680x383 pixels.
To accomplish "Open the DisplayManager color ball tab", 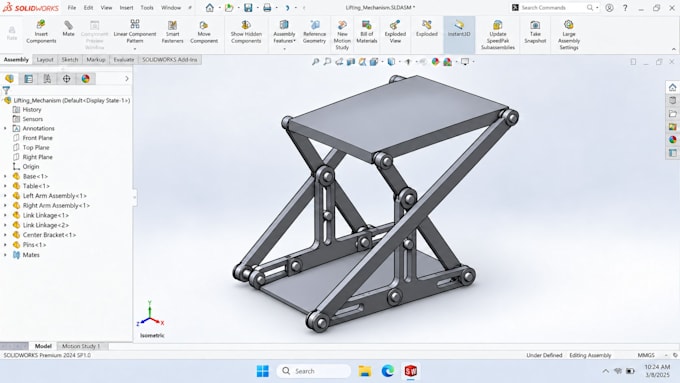I will click(x=85, y=79).
